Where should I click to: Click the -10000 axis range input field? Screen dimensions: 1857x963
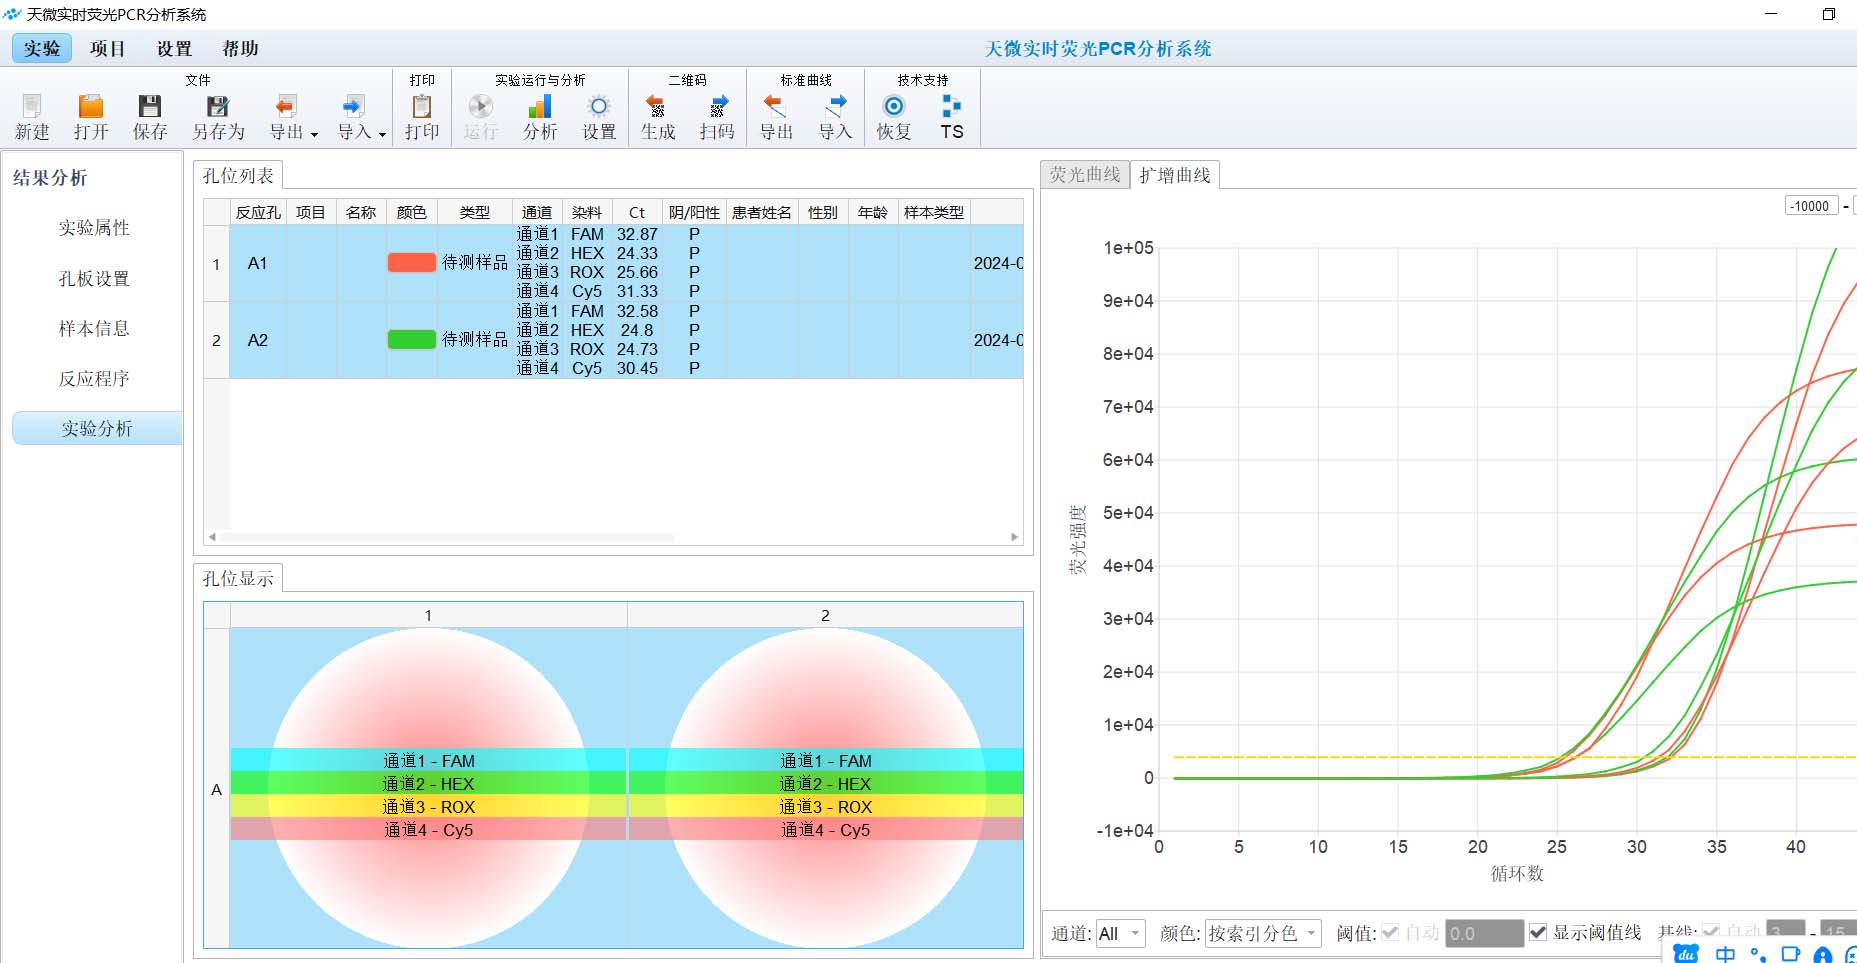tap(1811, 206)
